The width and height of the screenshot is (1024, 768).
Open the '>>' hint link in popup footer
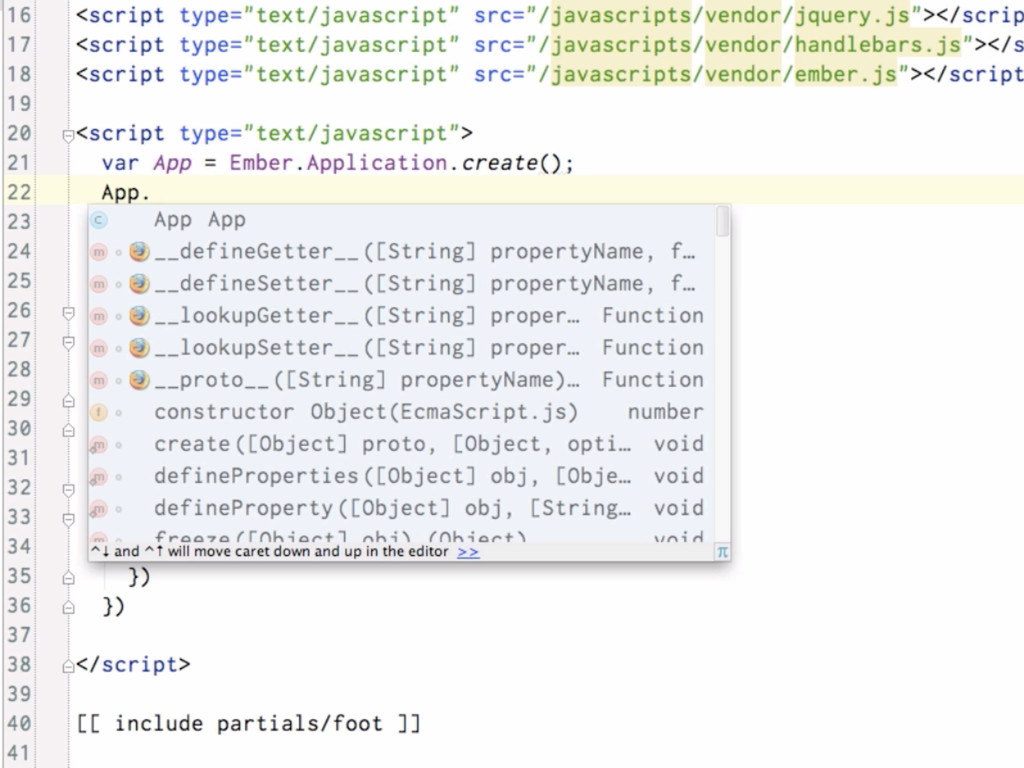pos(468,552)
